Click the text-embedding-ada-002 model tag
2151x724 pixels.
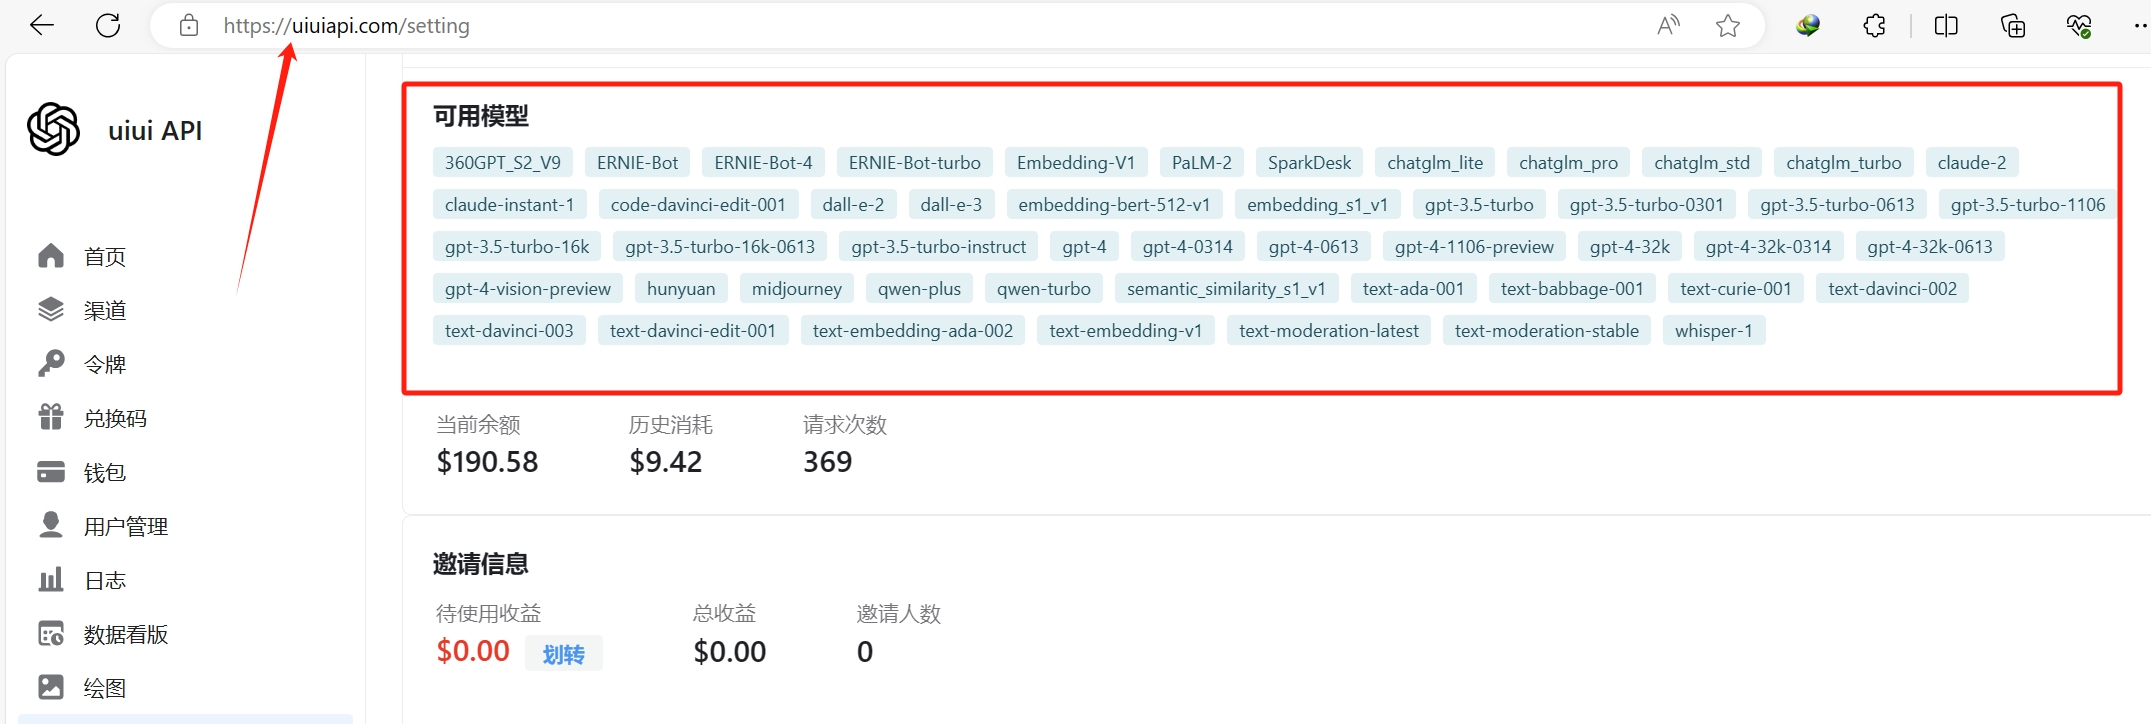(913, 331)
